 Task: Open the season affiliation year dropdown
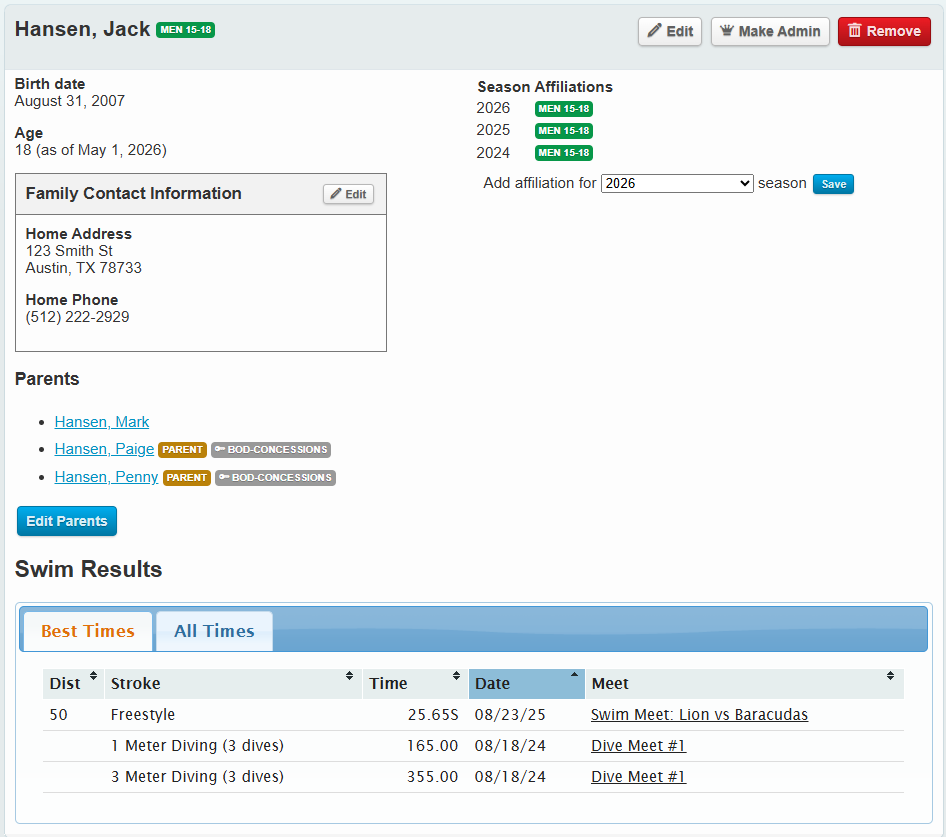[677, 183]
